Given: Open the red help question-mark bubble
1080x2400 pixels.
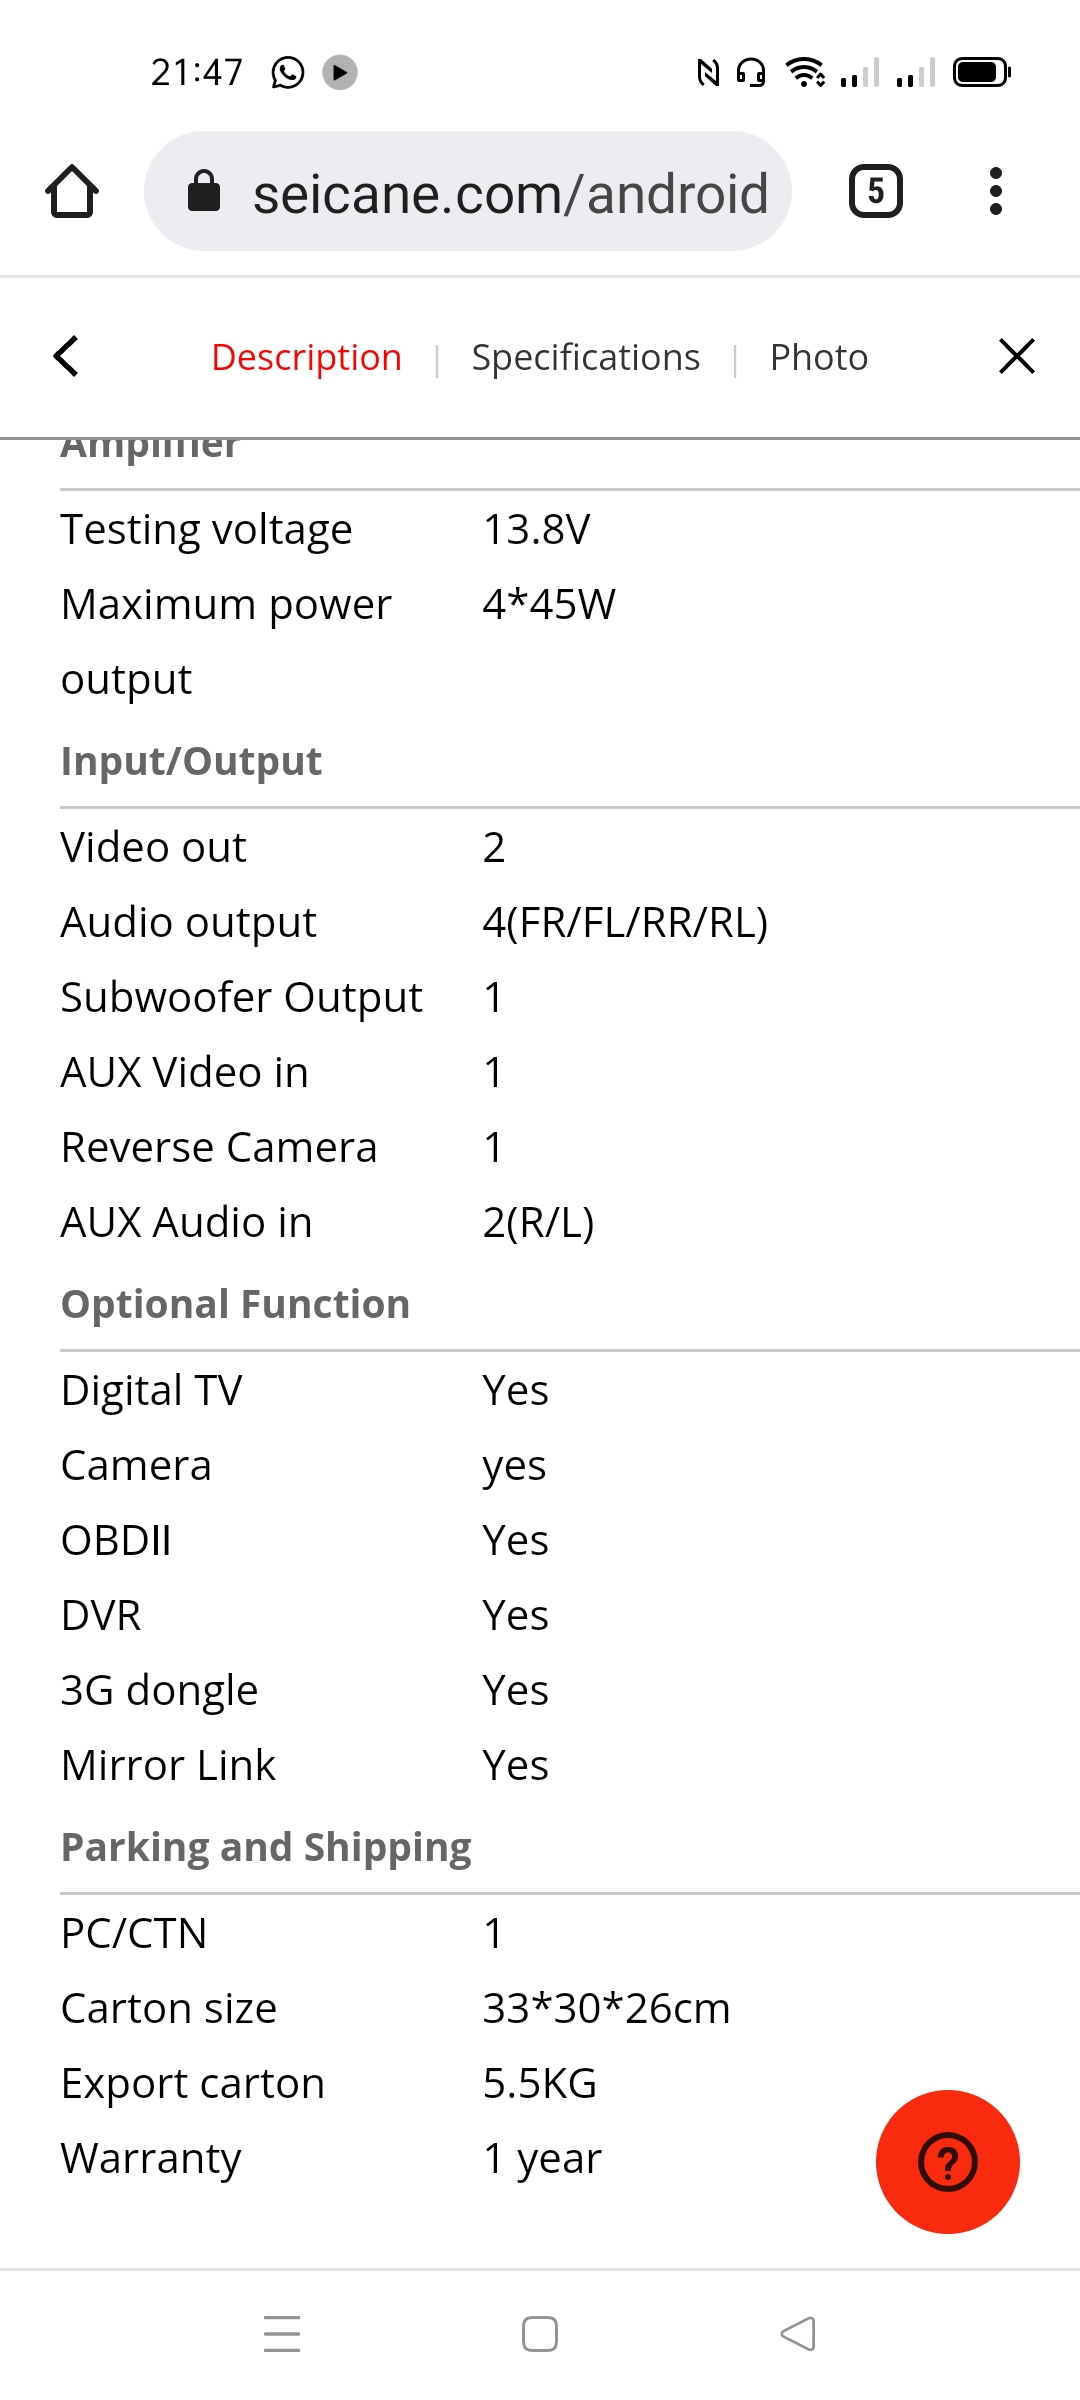Looking at the screenshot, I should tap(947, 2161).
